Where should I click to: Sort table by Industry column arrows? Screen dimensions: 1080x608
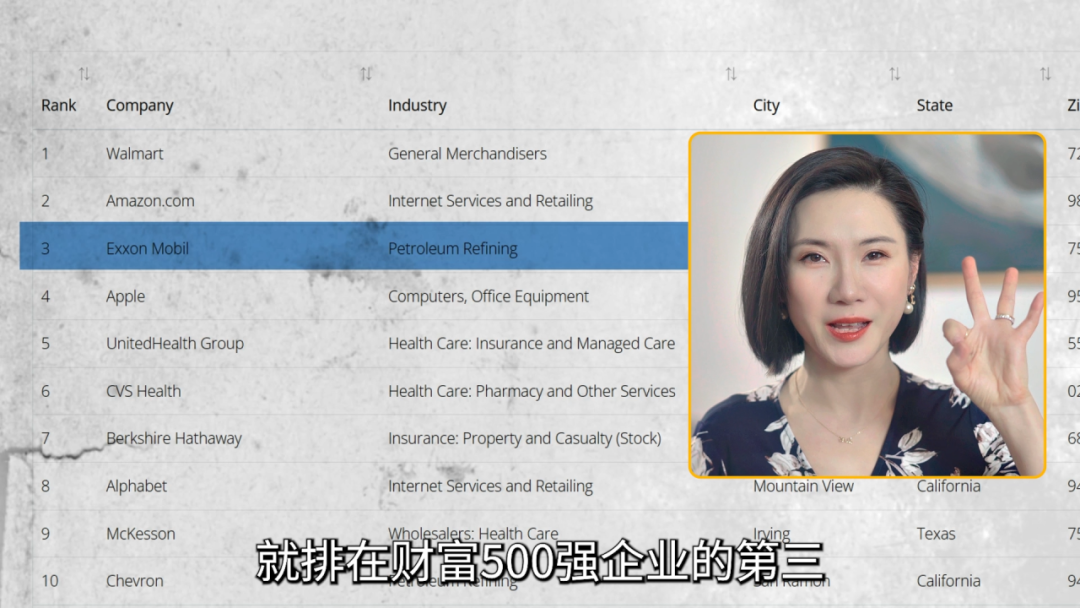pos(731,74)
